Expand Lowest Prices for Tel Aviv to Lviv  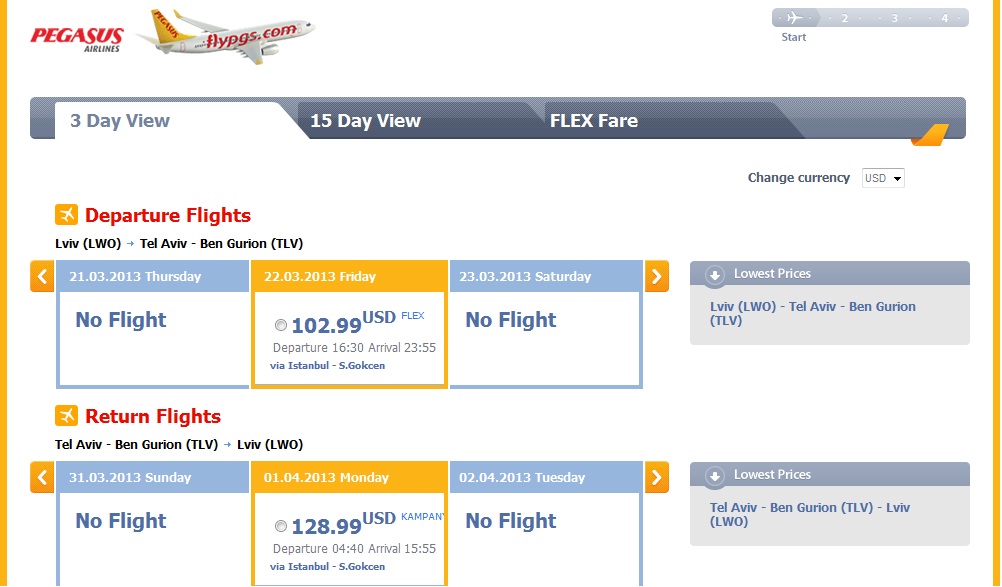click(714, 476)
